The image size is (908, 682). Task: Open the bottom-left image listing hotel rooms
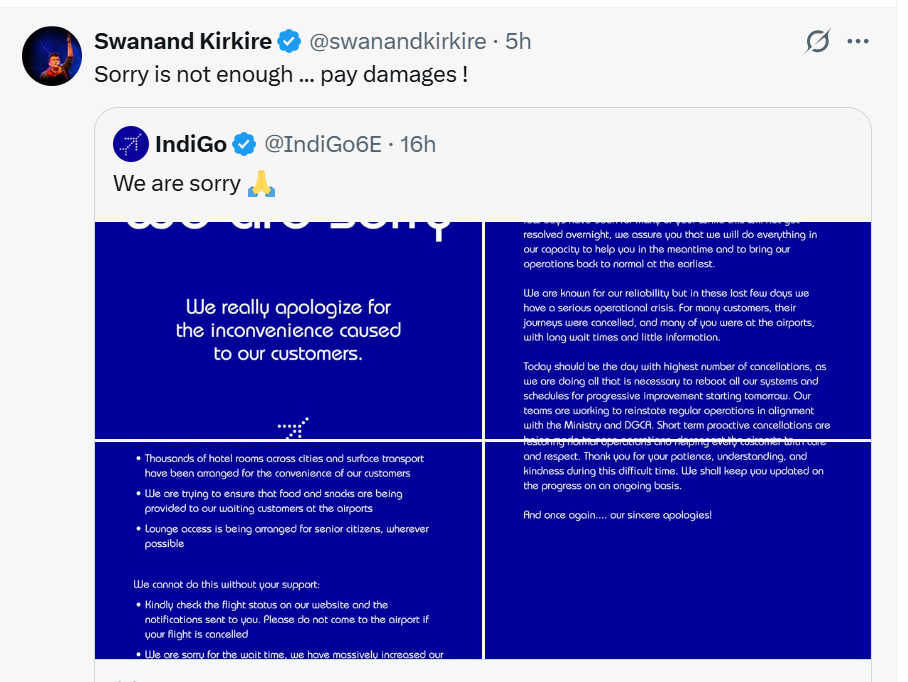288,550
